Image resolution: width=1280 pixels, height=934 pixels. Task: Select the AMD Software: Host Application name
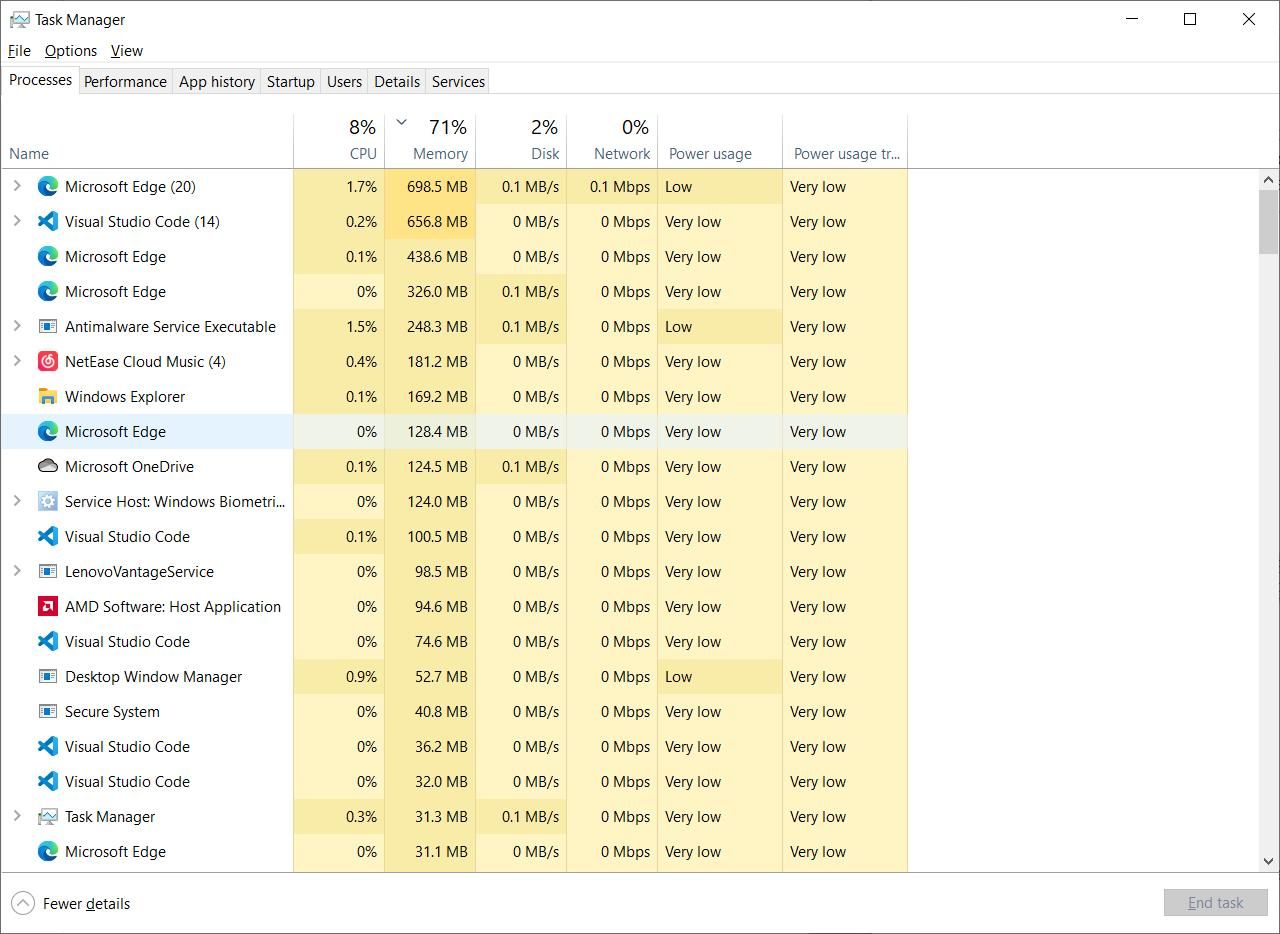tap(173, 606)
